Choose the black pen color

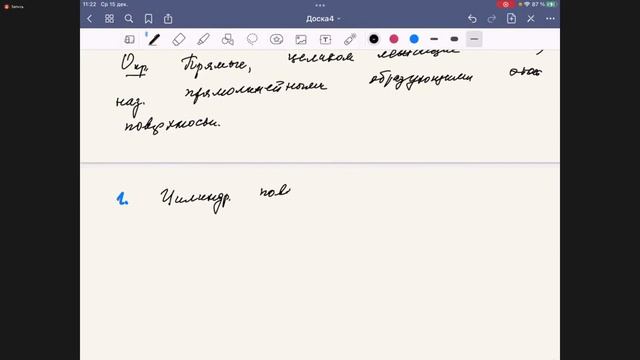point(373,39)
